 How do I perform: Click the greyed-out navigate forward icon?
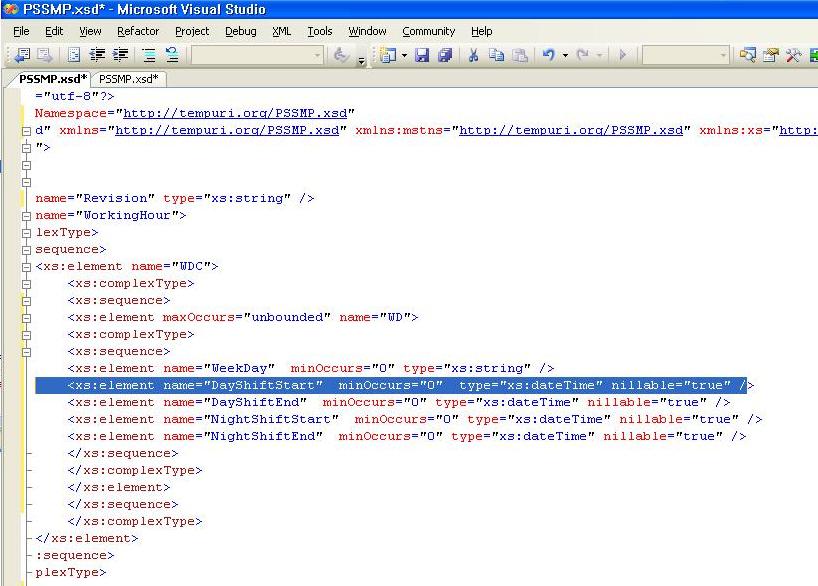[x=45, y=54]
